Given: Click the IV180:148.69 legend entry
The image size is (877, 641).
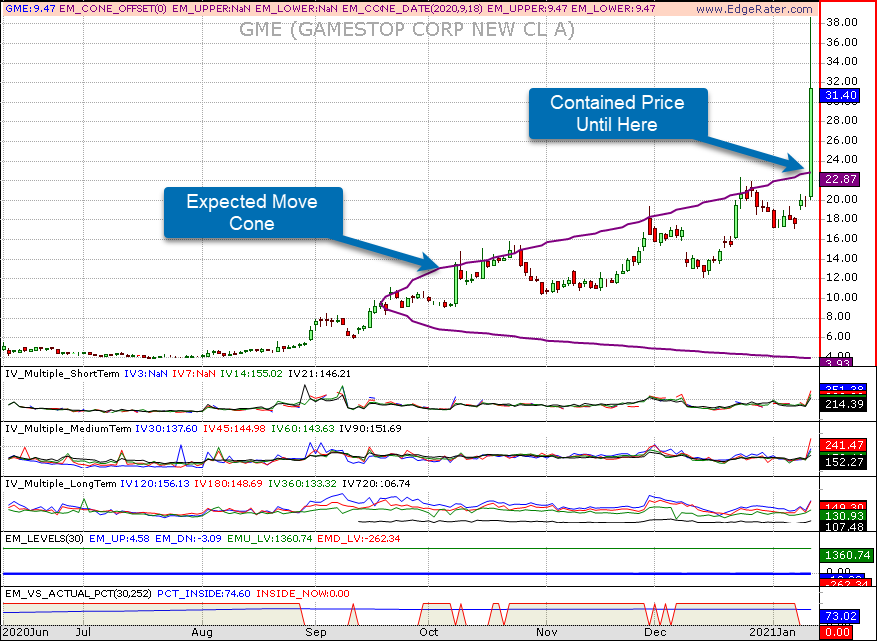Looking at the screenshot, I should coord(228,484).
